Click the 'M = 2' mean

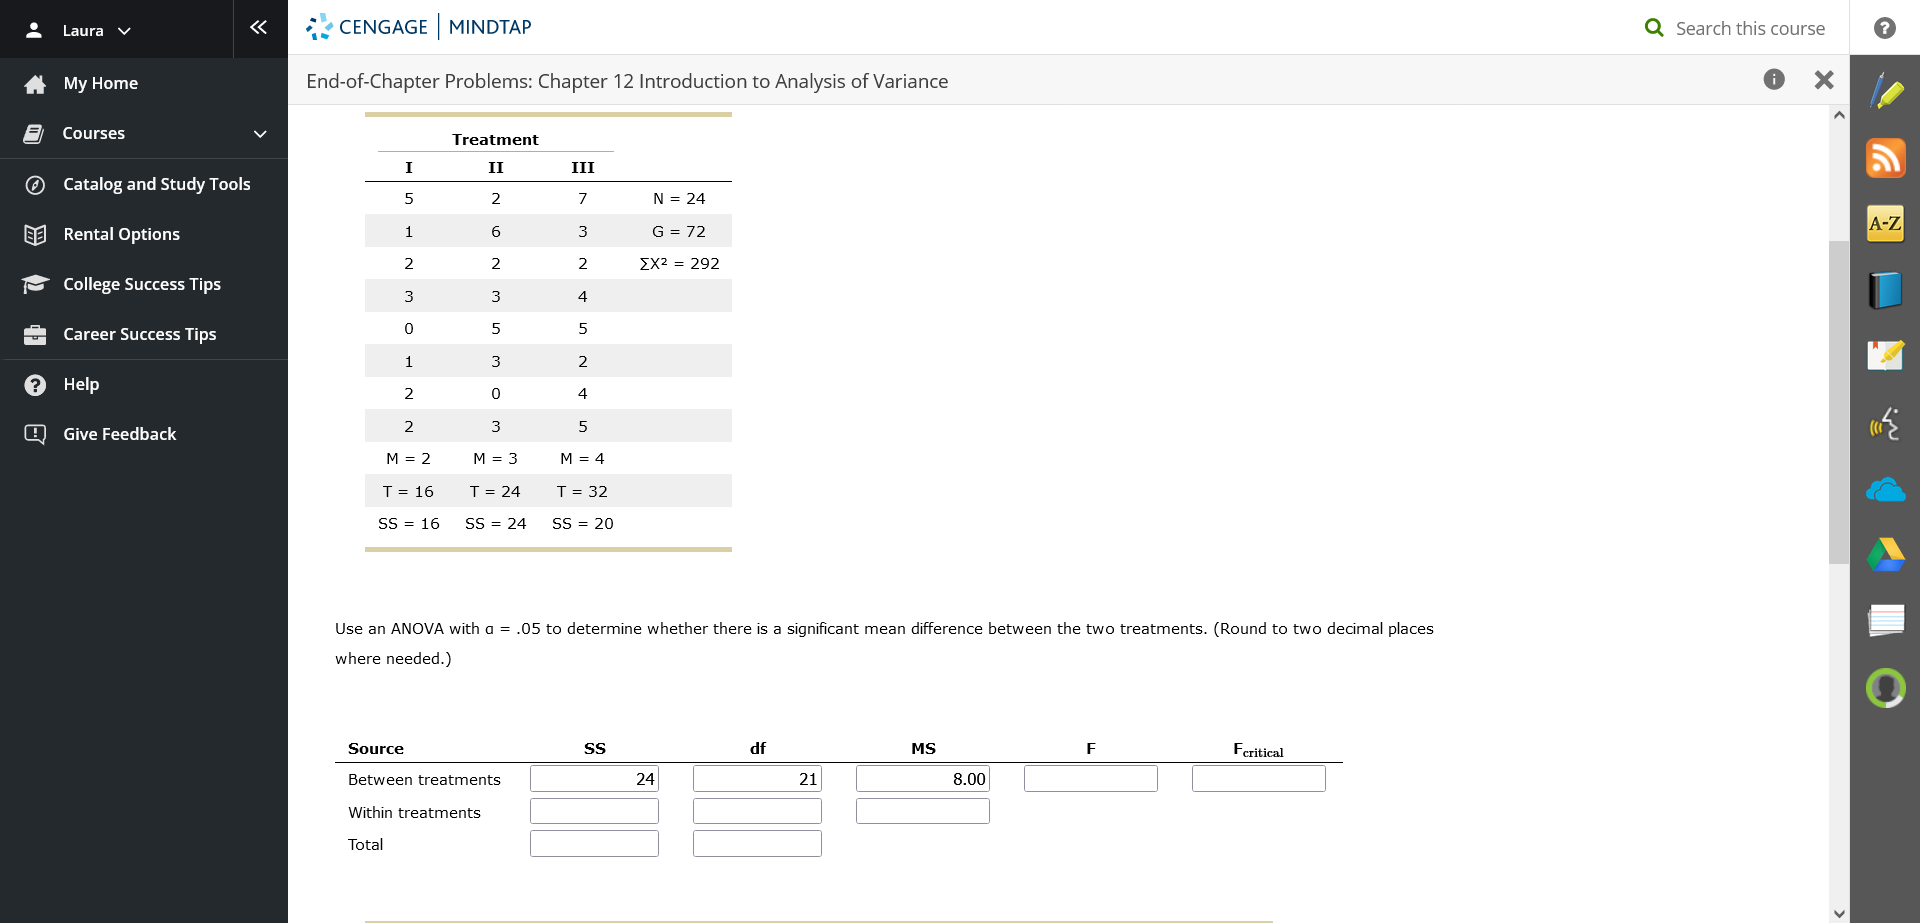(408, 459)
